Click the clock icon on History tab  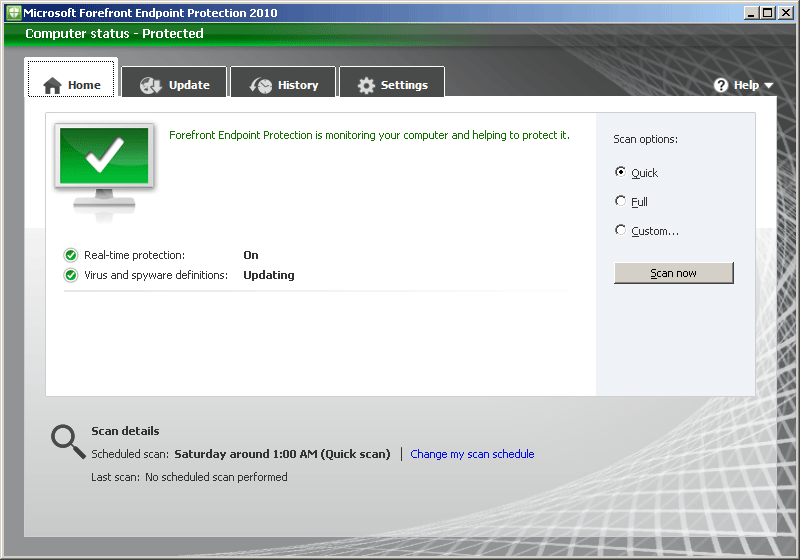pyautogui.click(x=261, y=85)
